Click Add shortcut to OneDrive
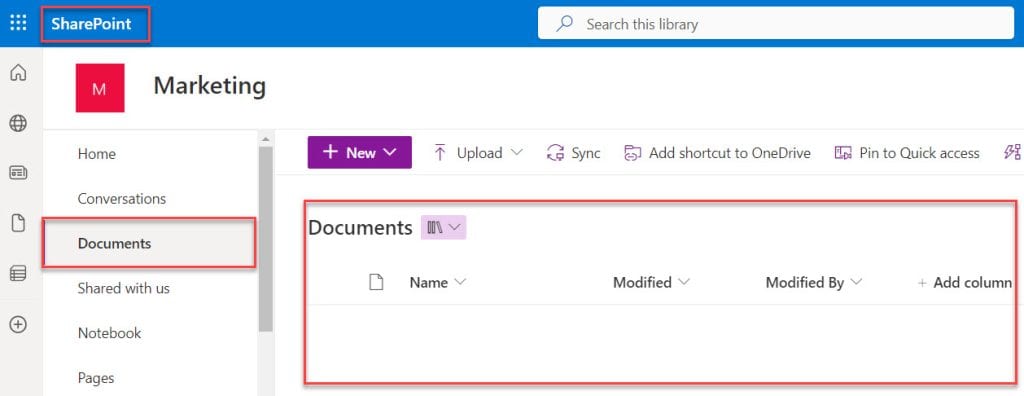The width and height of the screenshot is (1024, 396). pos(717,153)
